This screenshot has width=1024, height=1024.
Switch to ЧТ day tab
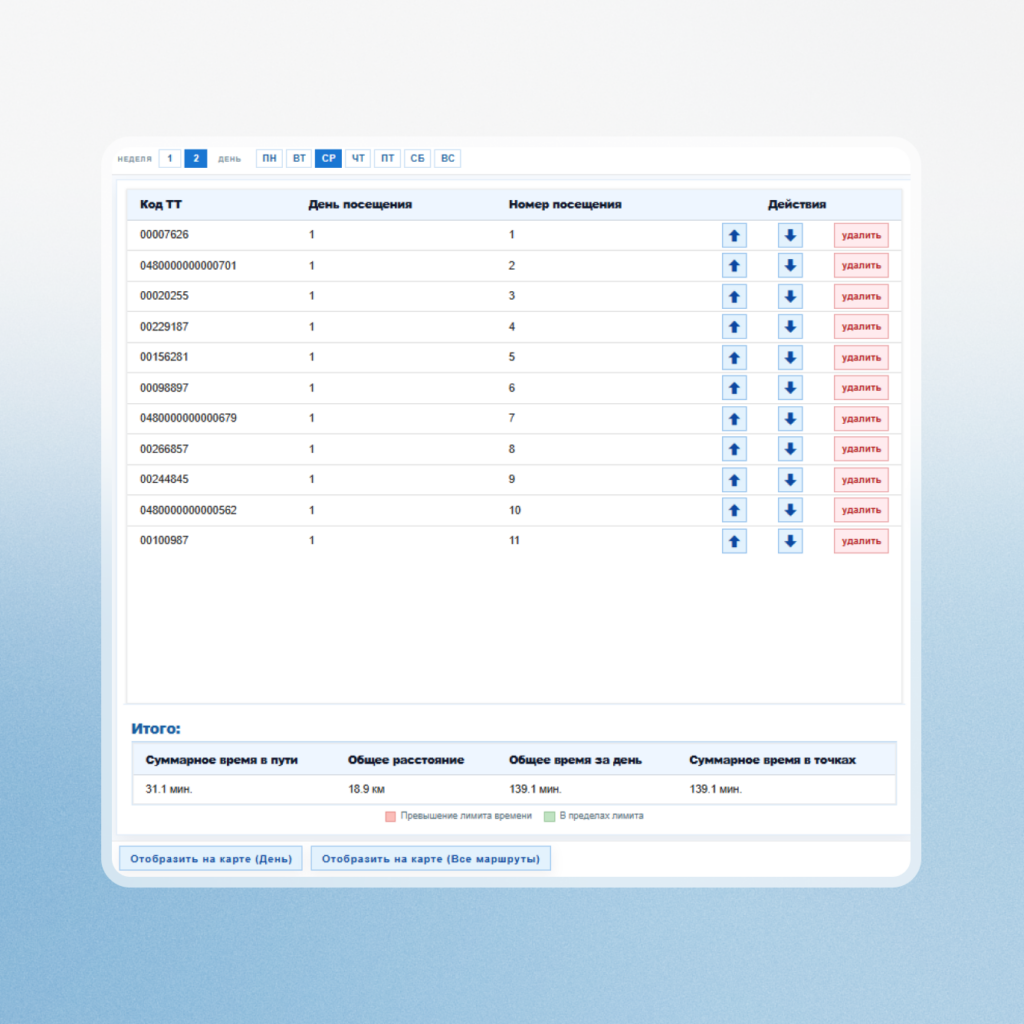(358, 159)
